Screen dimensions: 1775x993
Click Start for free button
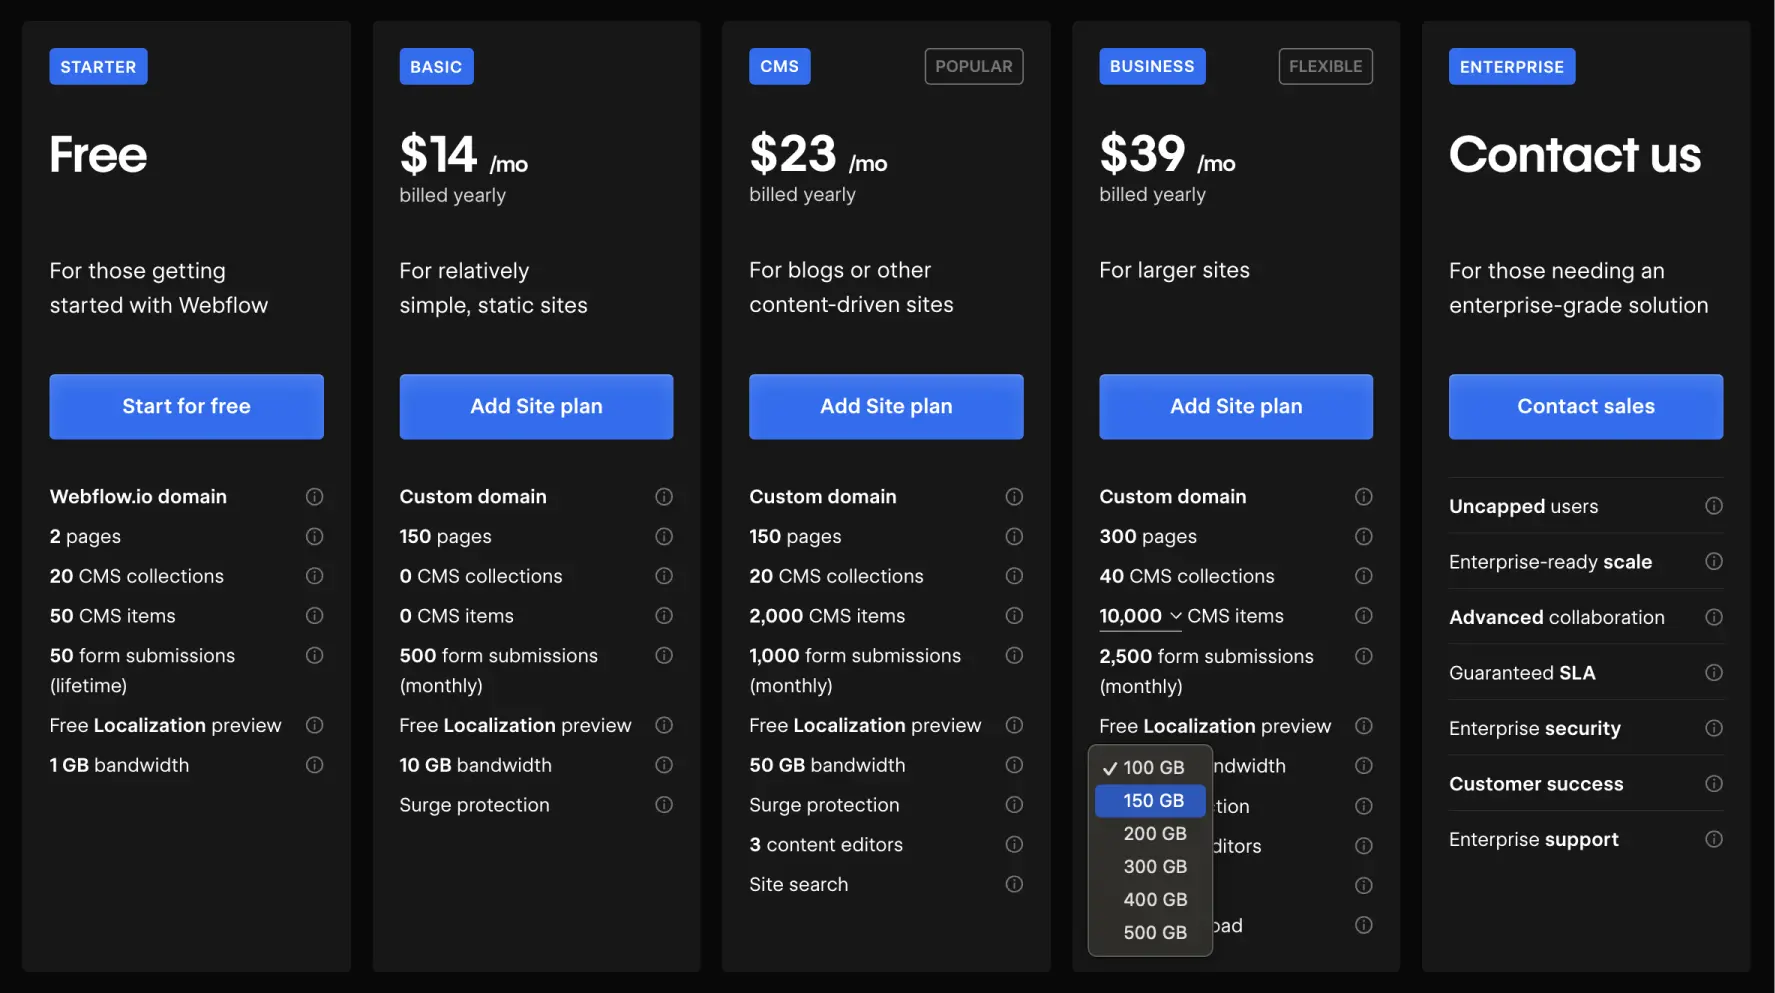pos(186,406)
